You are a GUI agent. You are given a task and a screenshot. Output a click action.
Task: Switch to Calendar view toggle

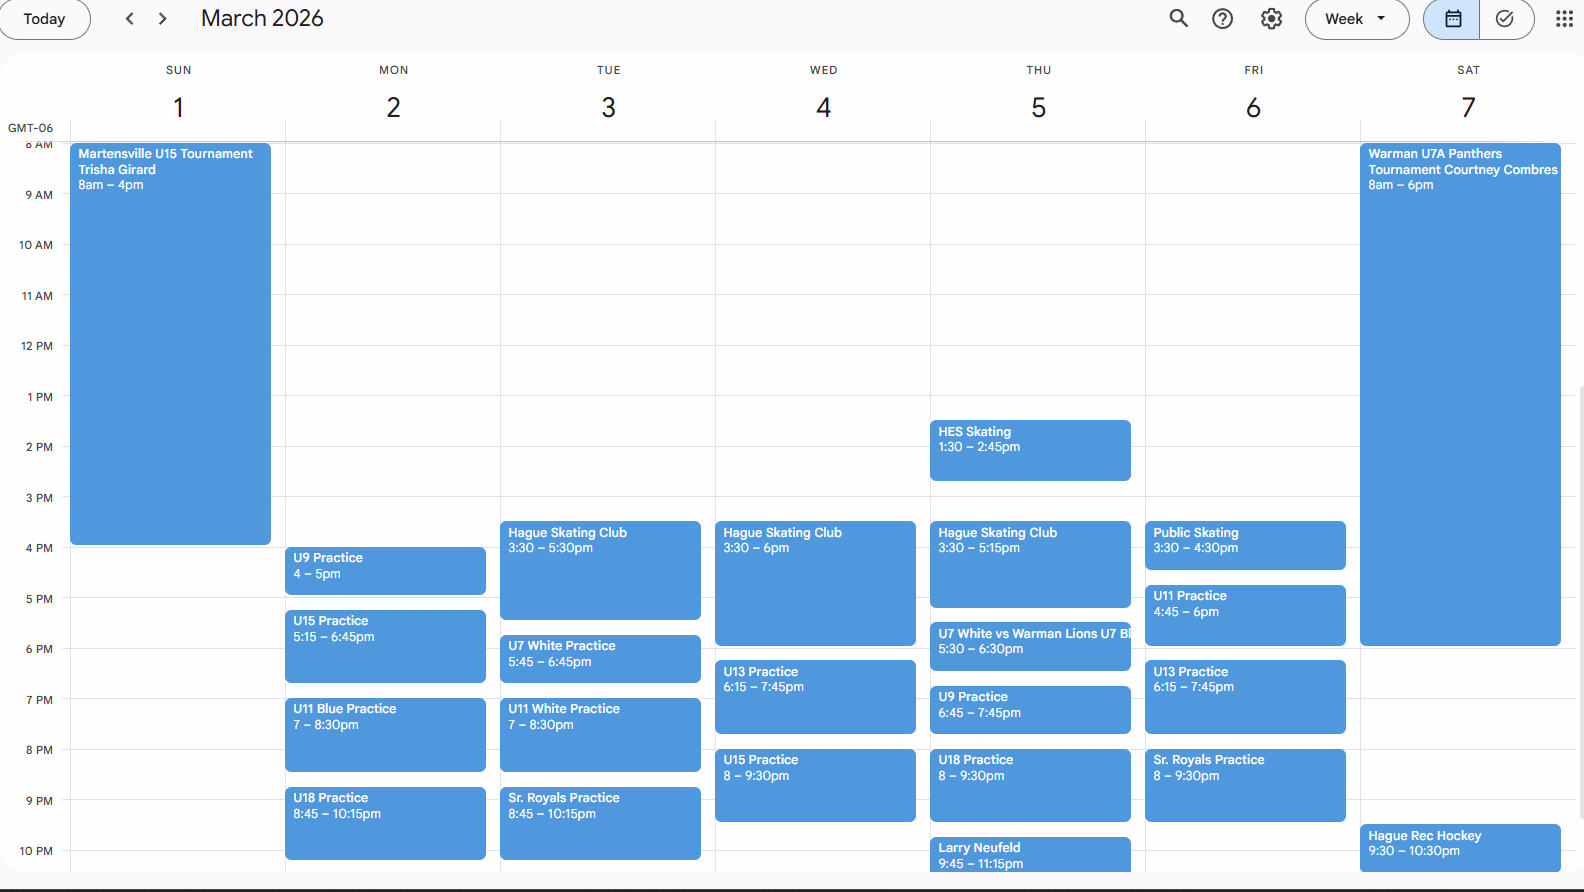[x=1452, y=19]
